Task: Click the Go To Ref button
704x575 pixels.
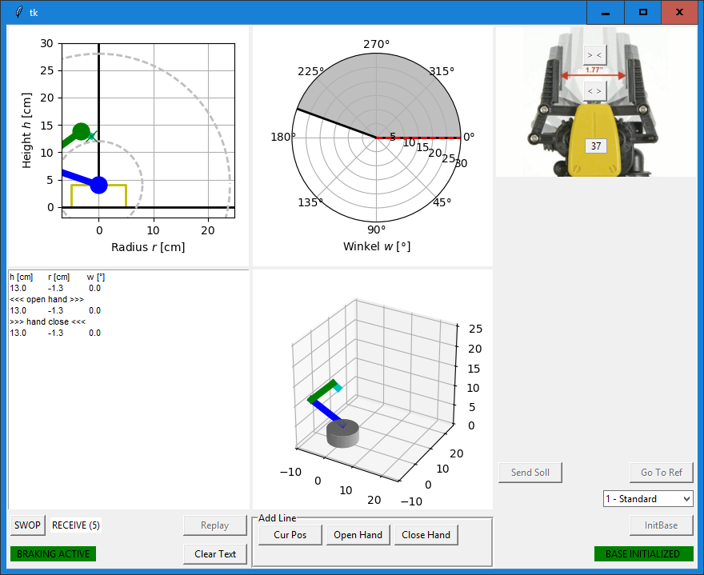Action: (661, 472)
